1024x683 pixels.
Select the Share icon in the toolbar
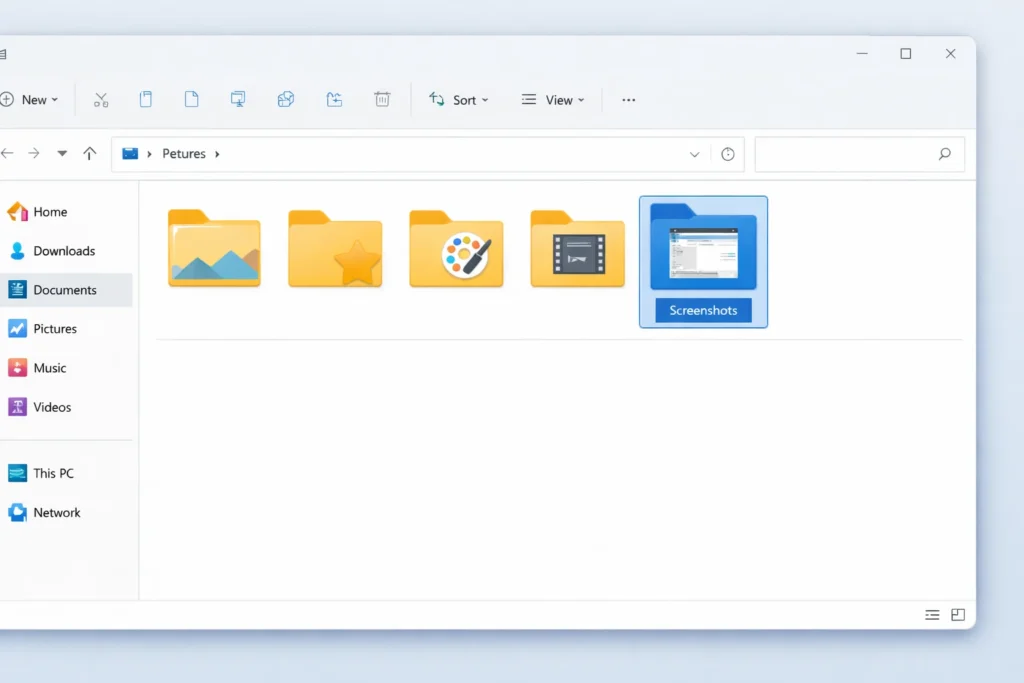point(286,99)
